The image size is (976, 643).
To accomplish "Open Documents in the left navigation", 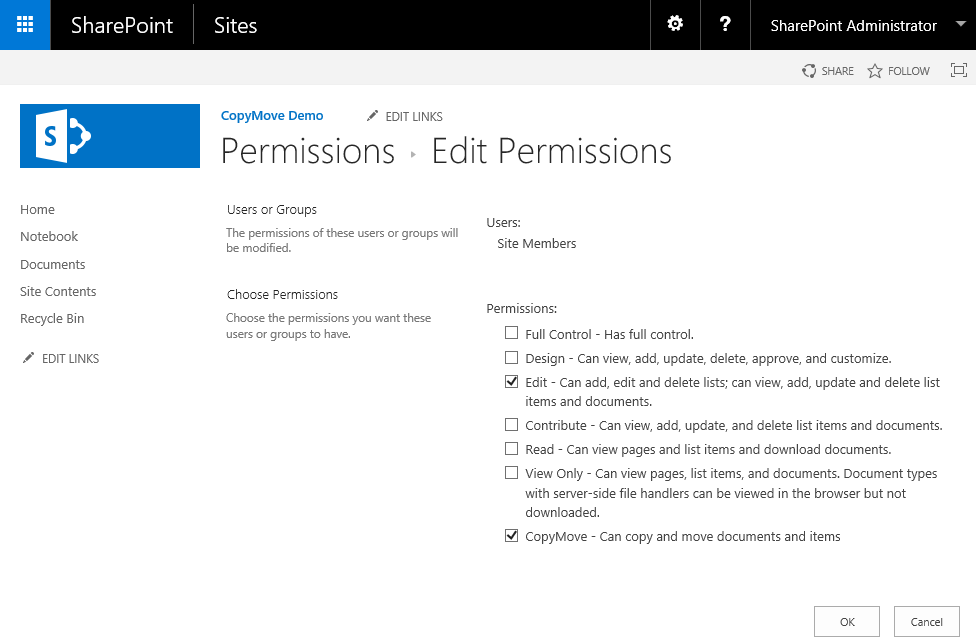I will click(x=53, y=264).
